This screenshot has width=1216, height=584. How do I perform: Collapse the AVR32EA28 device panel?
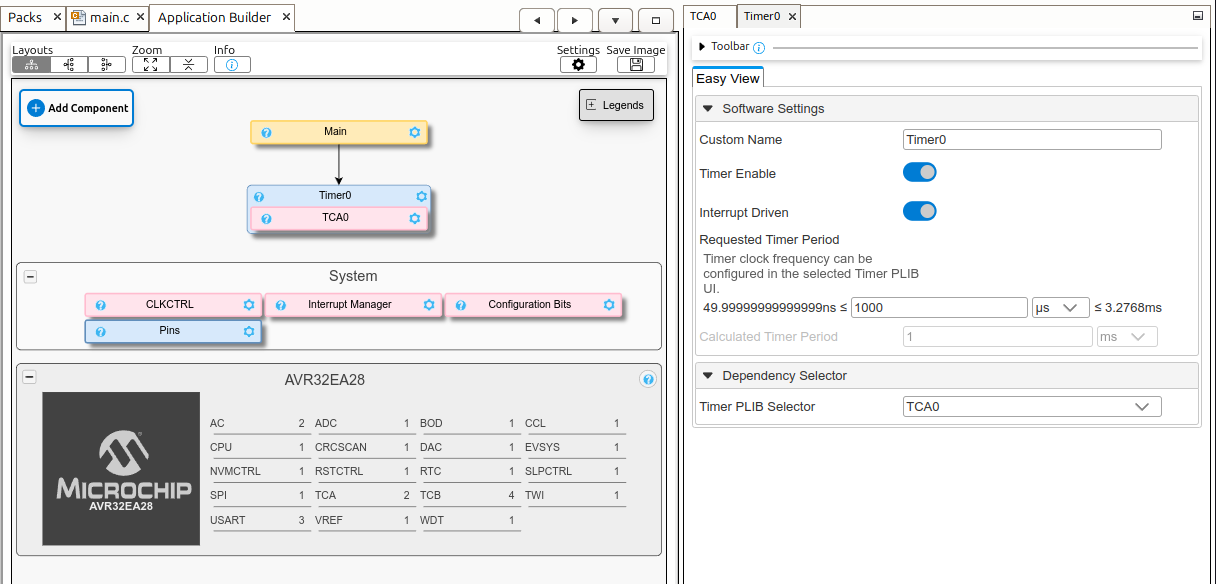[30, 377]
